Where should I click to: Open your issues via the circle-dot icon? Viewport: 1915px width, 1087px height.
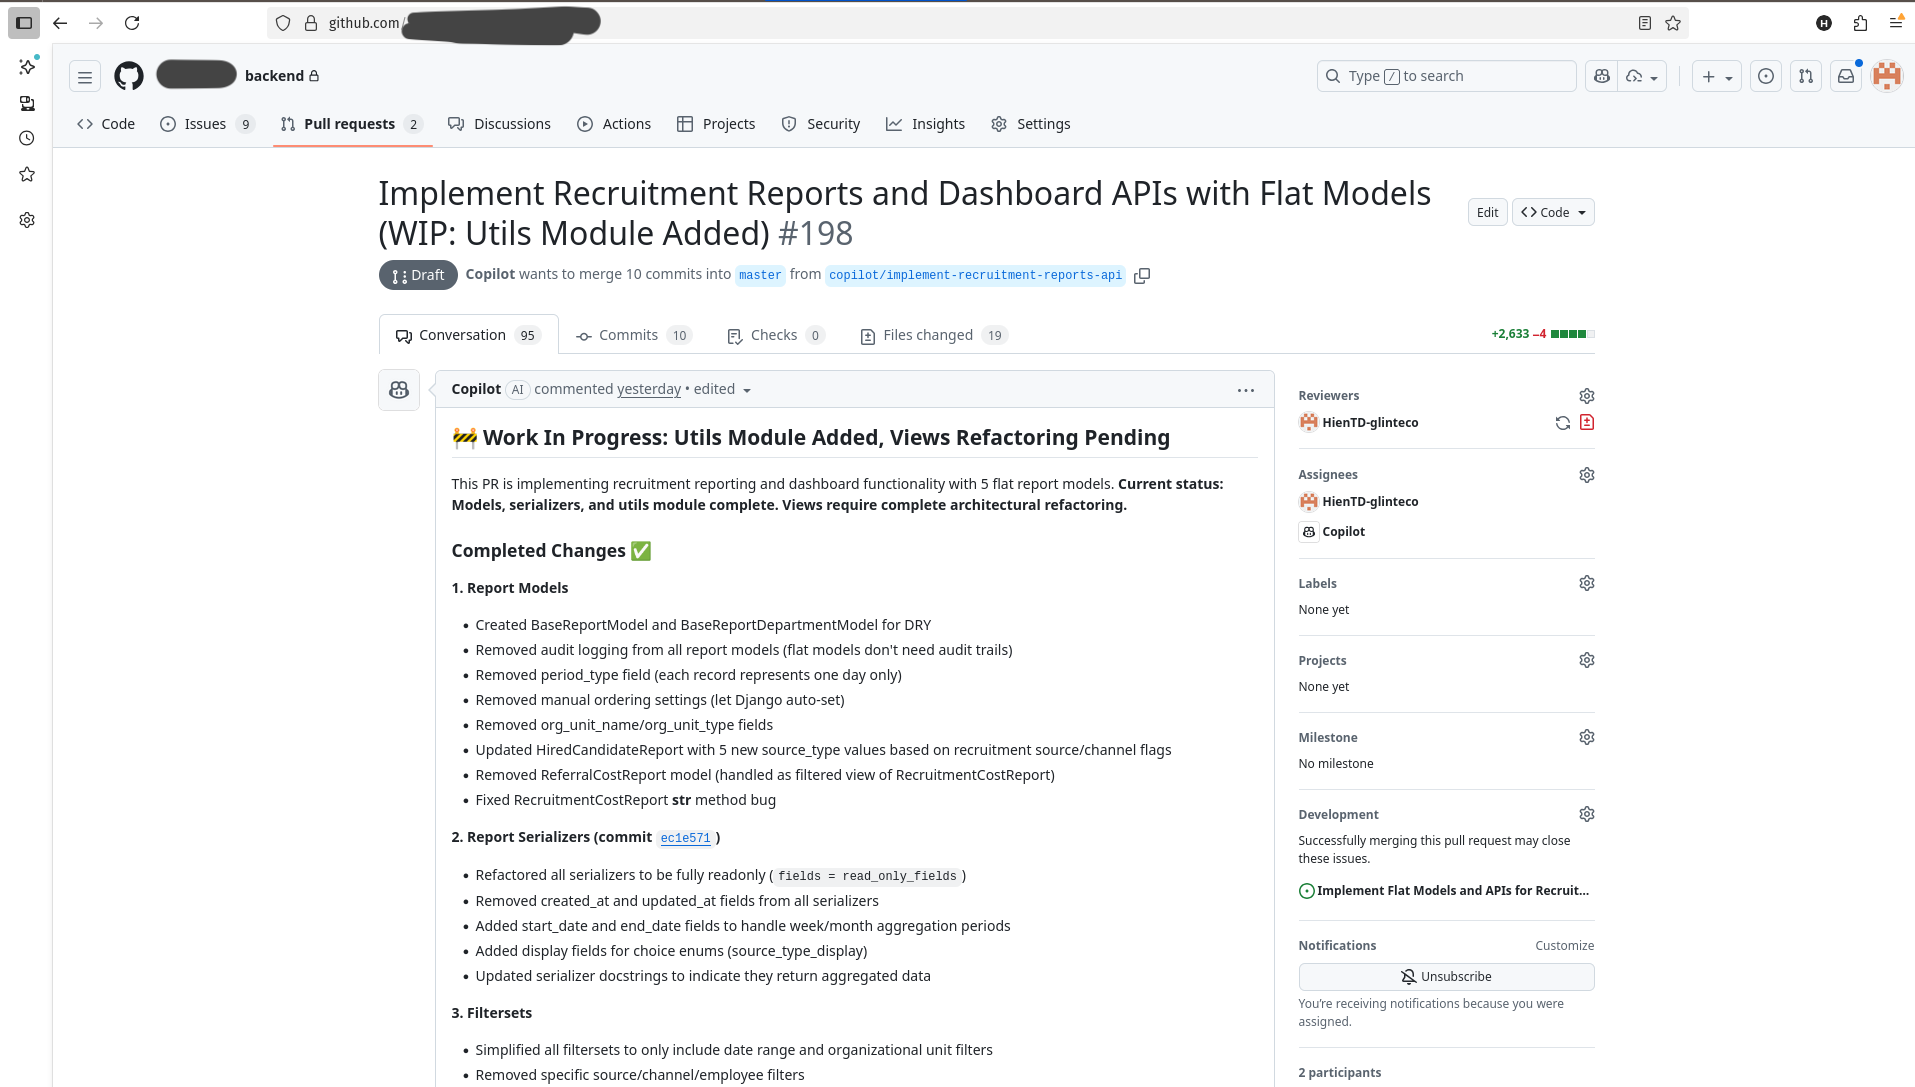click(1765, 76)
